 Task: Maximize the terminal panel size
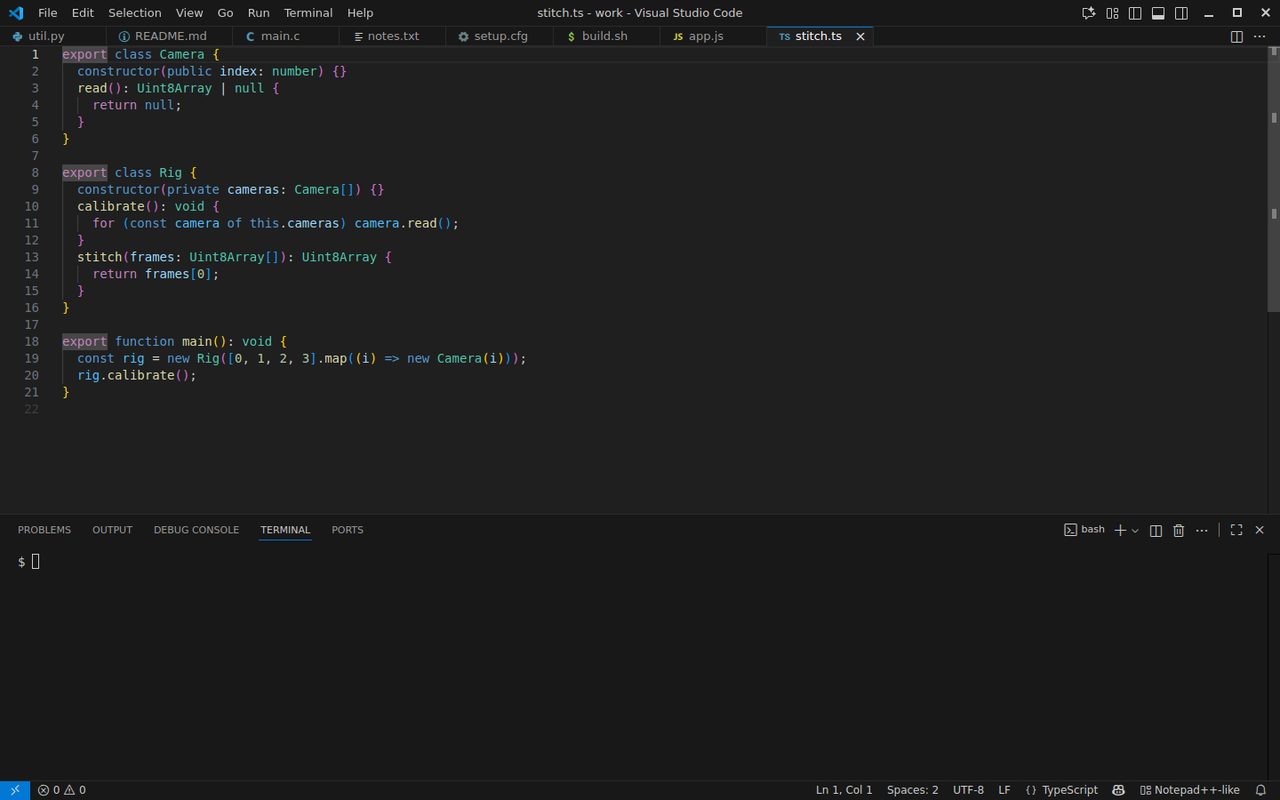click(1237, 530)
